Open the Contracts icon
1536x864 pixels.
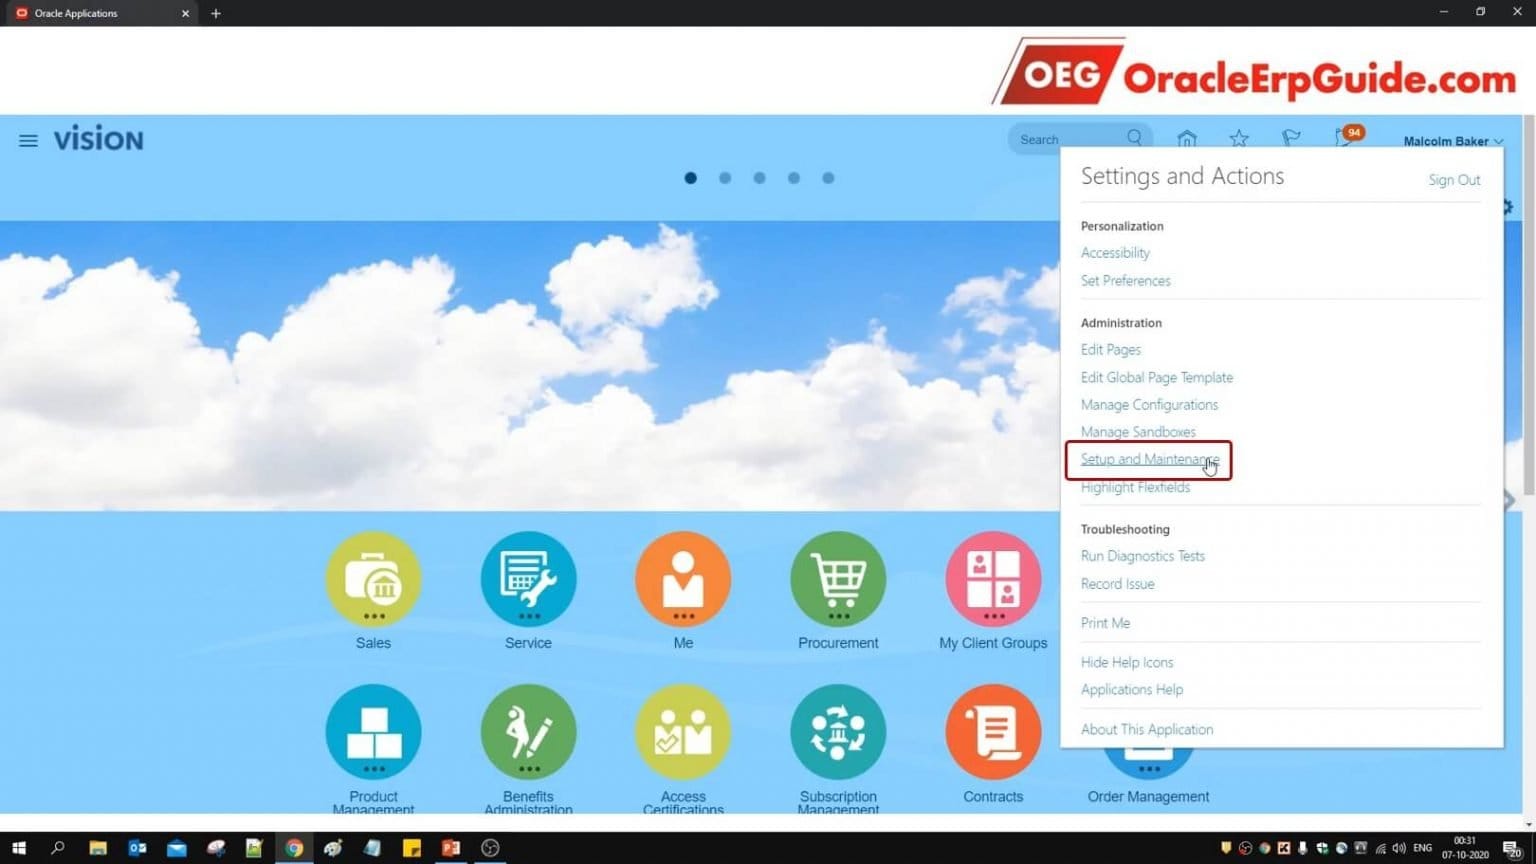point(993,732)
